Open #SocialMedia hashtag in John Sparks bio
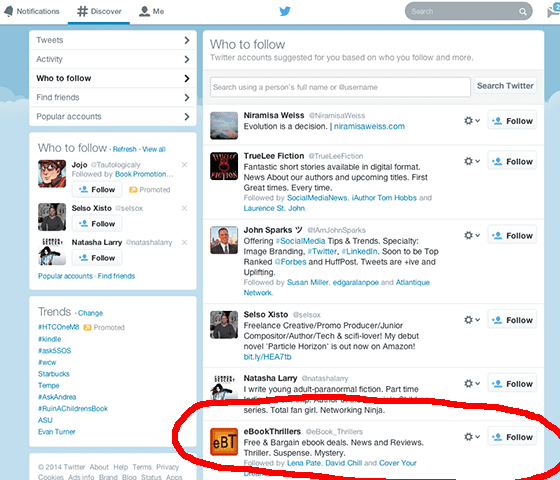Image resolution: width=560 pixels, height=480 pixels. [x=300, y=241]
